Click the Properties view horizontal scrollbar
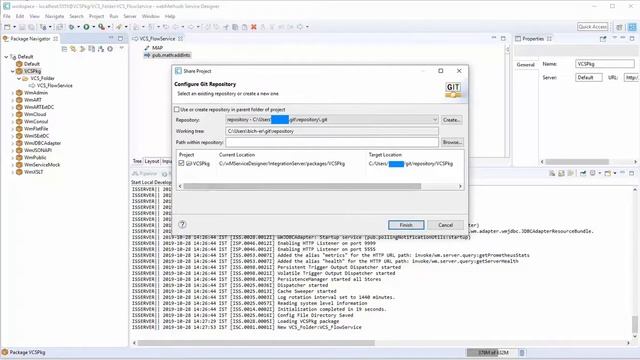This screenshot has height=360, width=640. click(577, 162)
